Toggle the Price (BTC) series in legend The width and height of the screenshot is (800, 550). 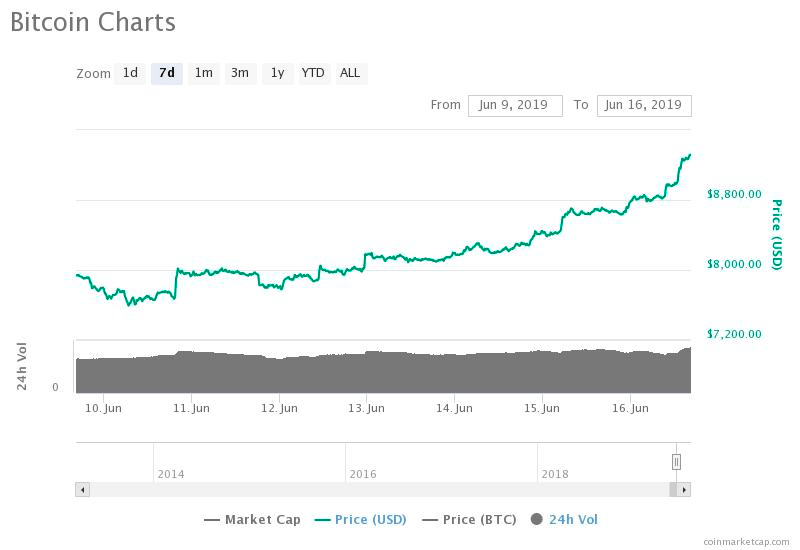click(469, 520)
